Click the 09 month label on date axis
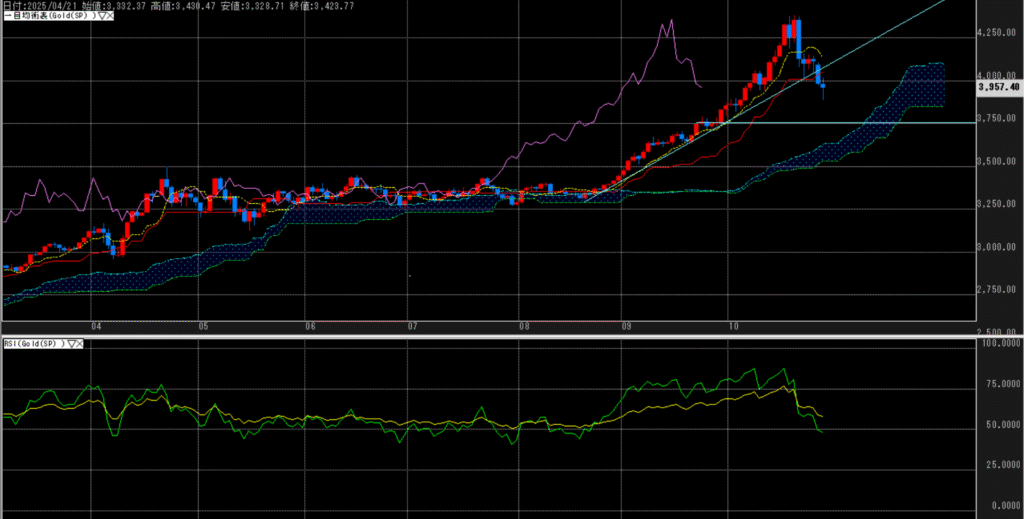The image size is (1024, 519). (x=626, y=326)
